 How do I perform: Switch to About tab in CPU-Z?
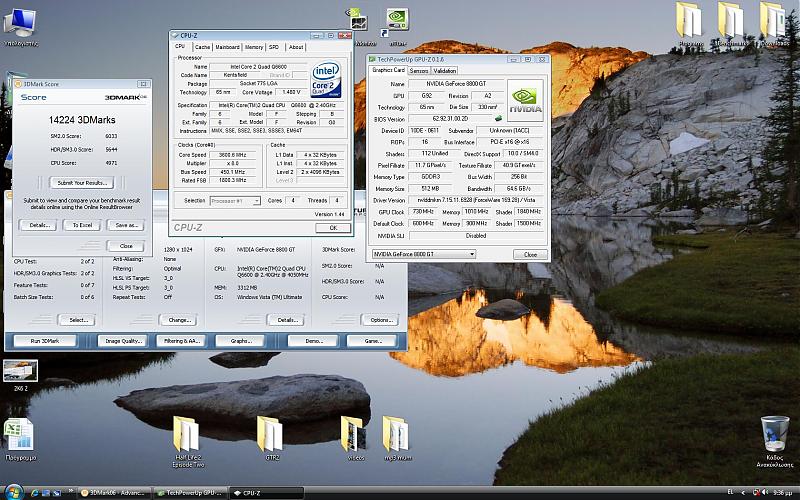(296, 47)
